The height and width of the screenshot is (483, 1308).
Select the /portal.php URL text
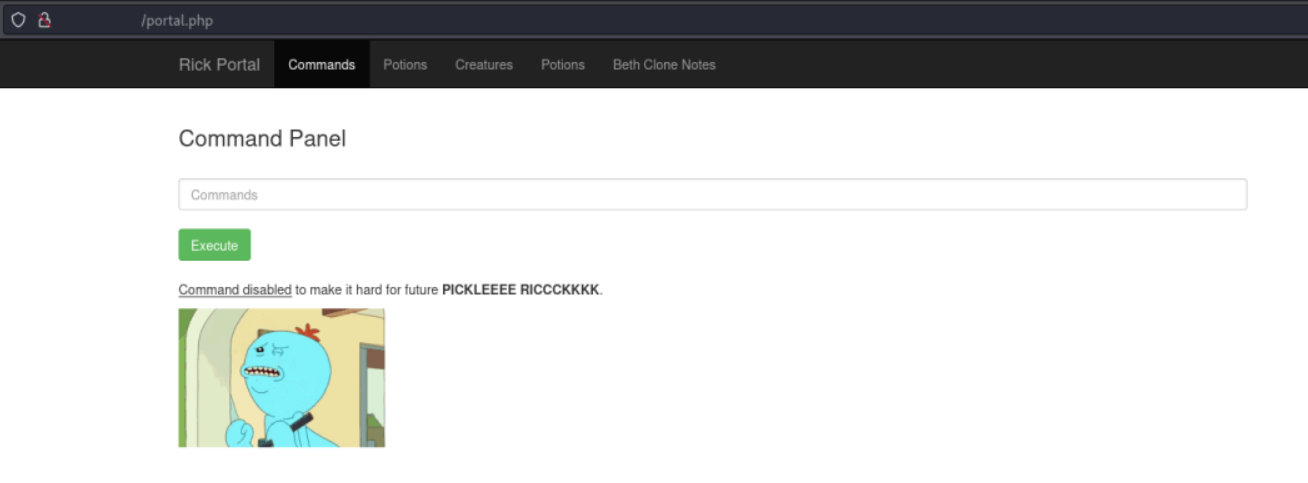point(177,20)
